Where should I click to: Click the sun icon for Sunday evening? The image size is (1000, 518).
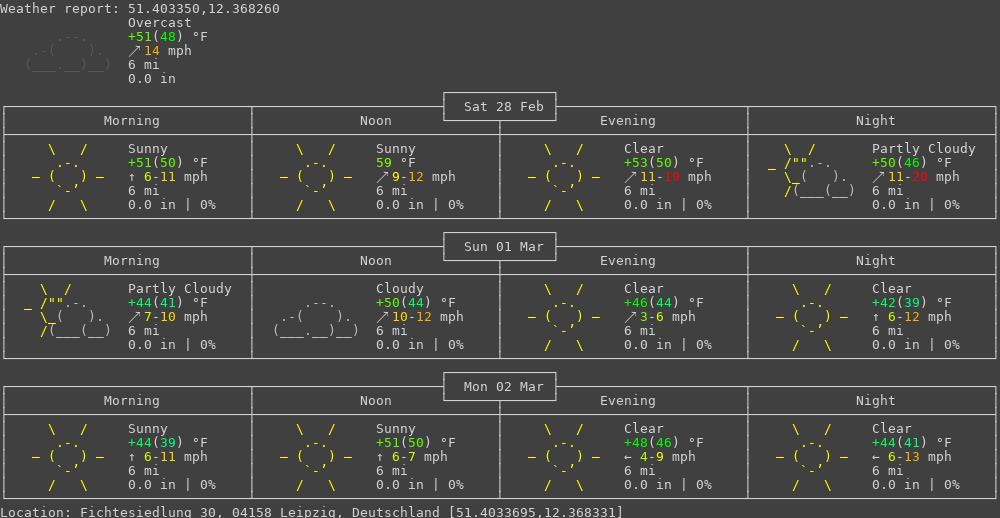564,317
